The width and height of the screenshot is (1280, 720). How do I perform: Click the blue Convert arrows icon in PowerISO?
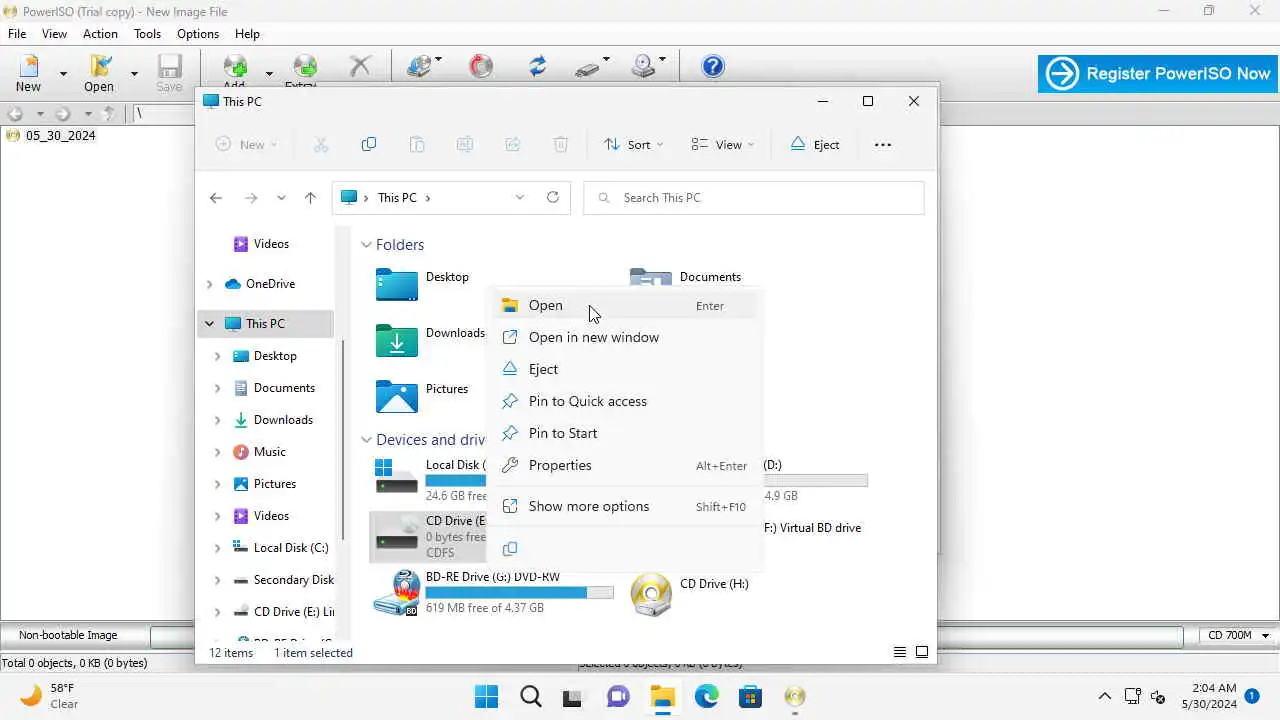[x=538, y=66]
